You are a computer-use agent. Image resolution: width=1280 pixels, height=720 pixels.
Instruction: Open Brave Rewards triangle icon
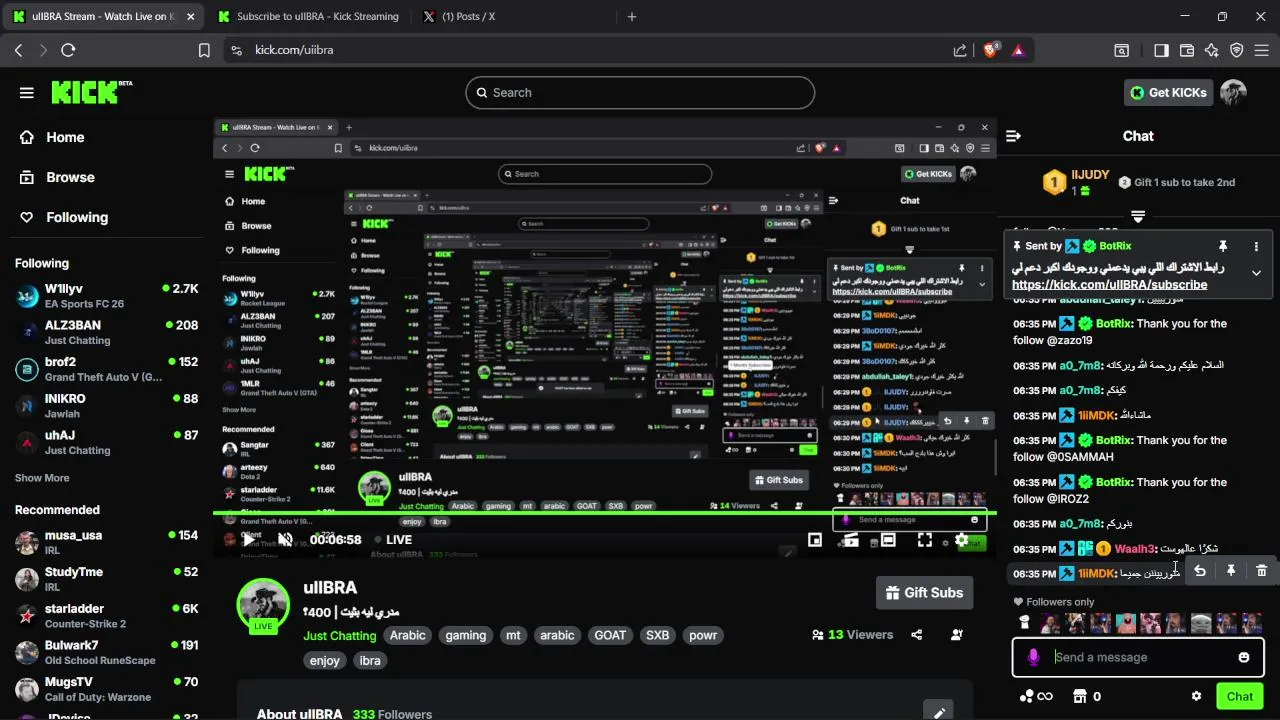click(1018, 50)
